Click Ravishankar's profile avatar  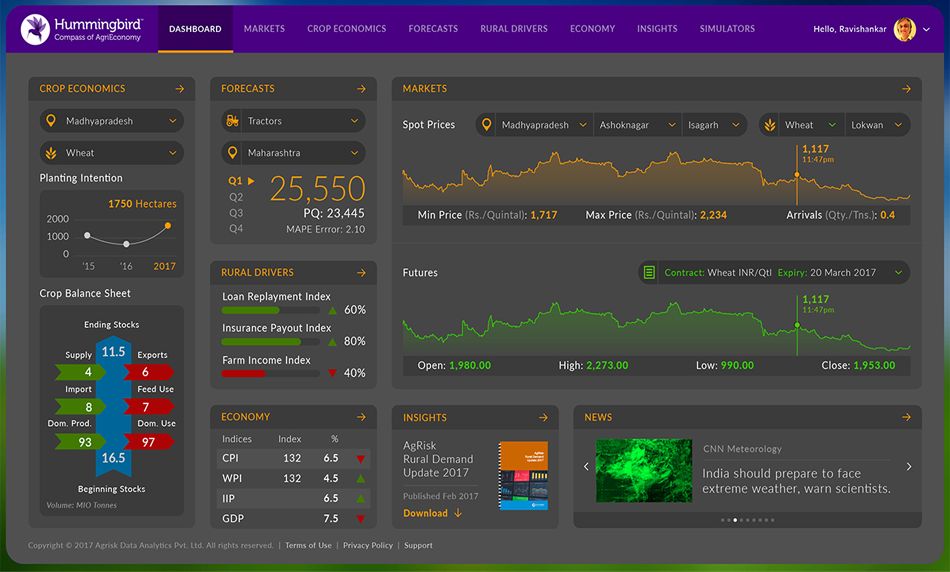tap(904, 29)
